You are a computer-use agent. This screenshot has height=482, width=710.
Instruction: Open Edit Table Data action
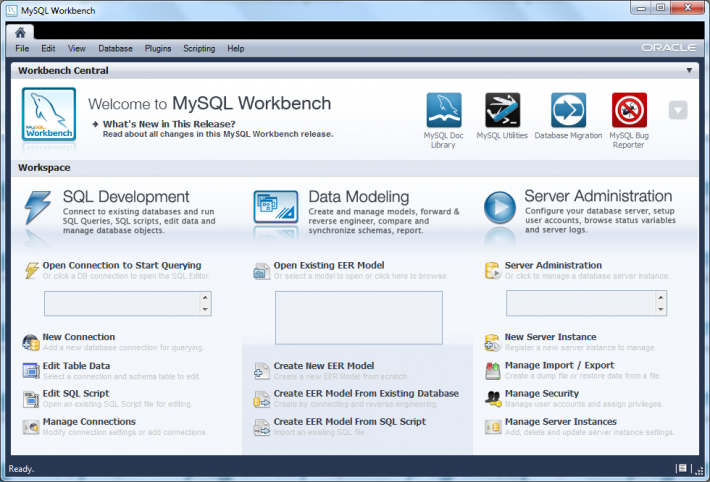pos(76,366)
